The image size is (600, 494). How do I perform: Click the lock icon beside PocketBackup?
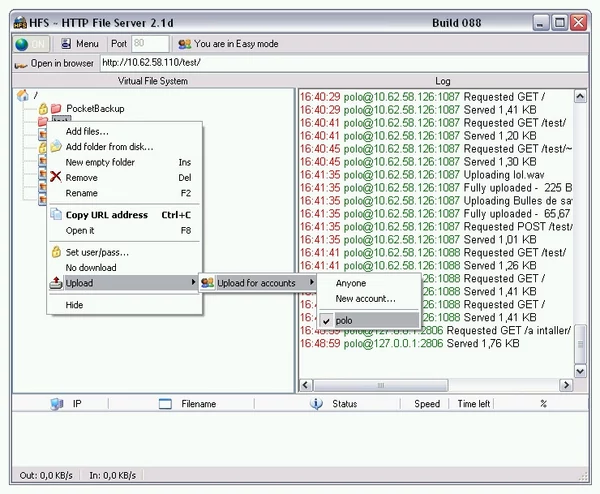pos(43,109)
